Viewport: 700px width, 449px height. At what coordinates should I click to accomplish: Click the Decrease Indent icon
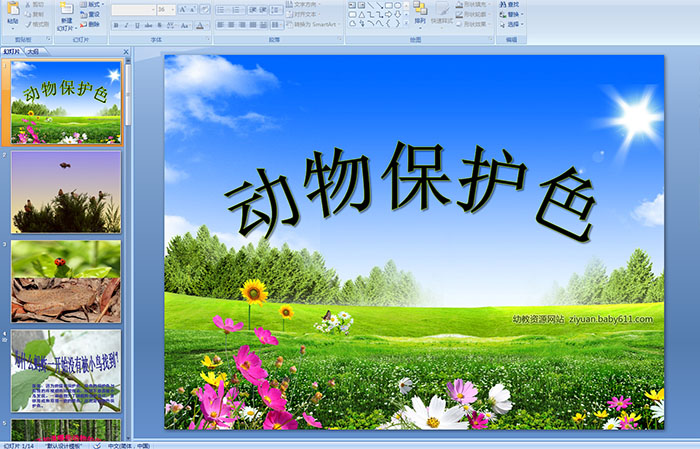[x=253, y=9]
